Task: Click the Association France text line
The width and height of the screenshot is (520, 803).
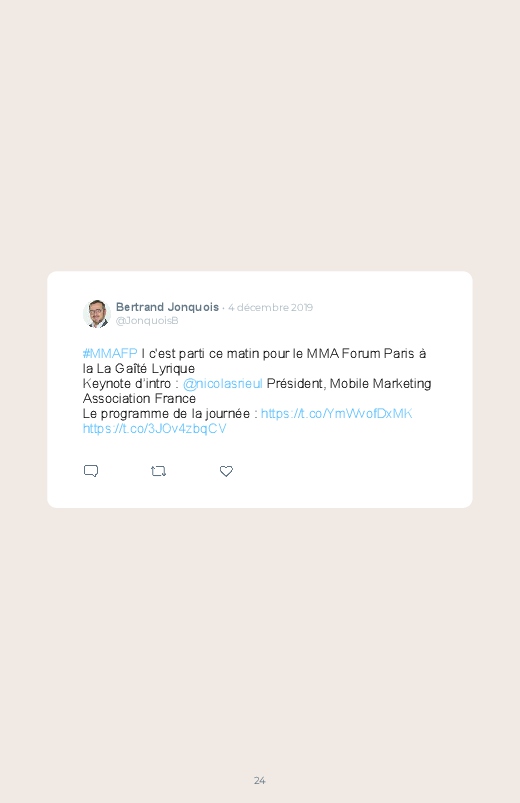Action: click(x=139, y=398)
